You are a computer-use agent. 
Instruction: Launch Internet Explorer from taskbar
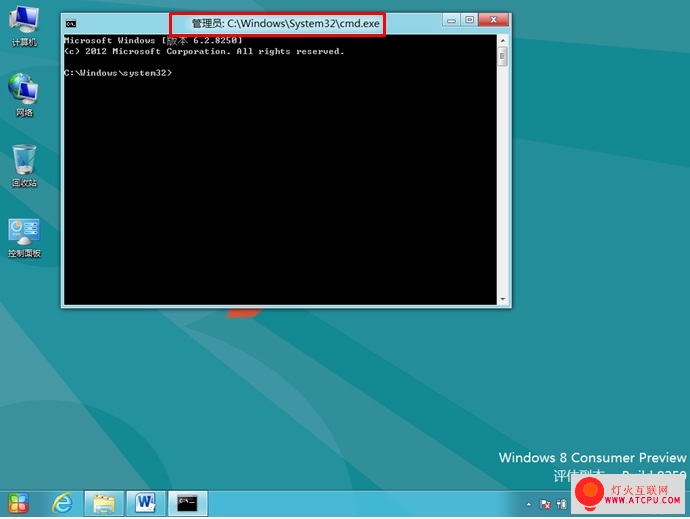click(62, 503)
